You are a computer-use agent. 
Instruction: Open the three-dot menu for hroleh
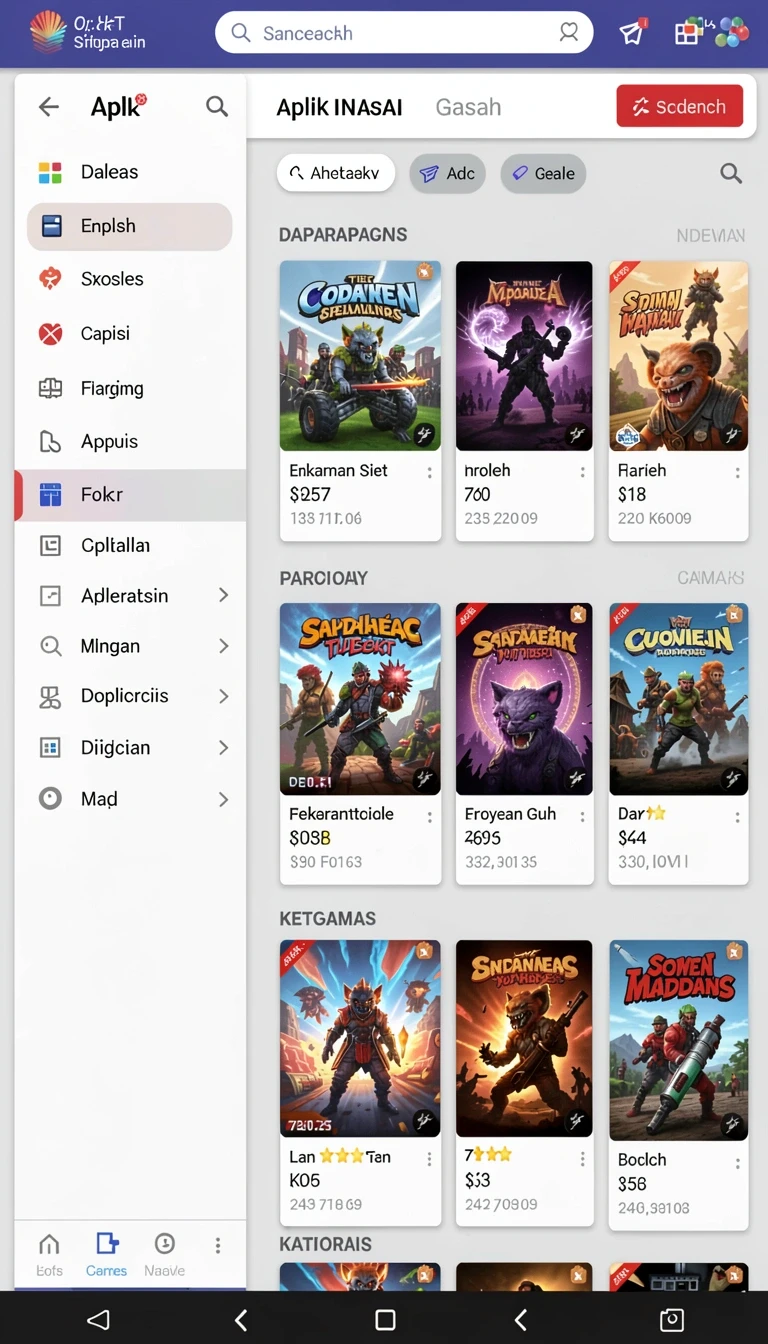point(582,472)
